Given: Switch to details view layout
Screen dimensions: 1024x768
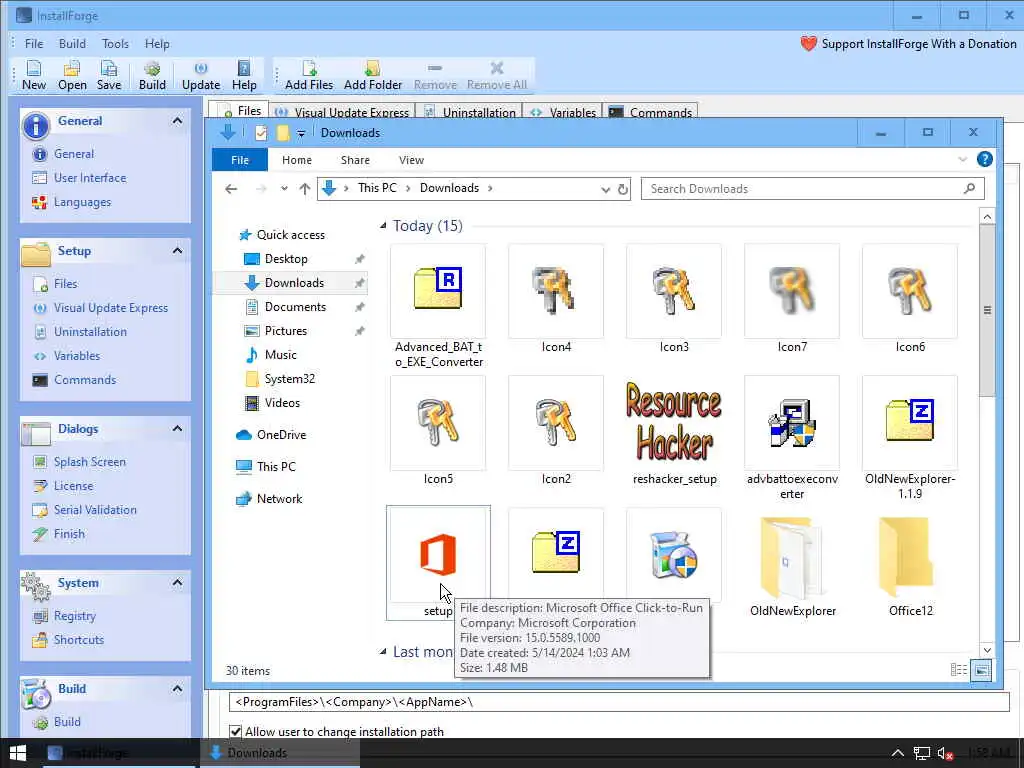Looking at the screenshot, I should [x=959, y=670].
